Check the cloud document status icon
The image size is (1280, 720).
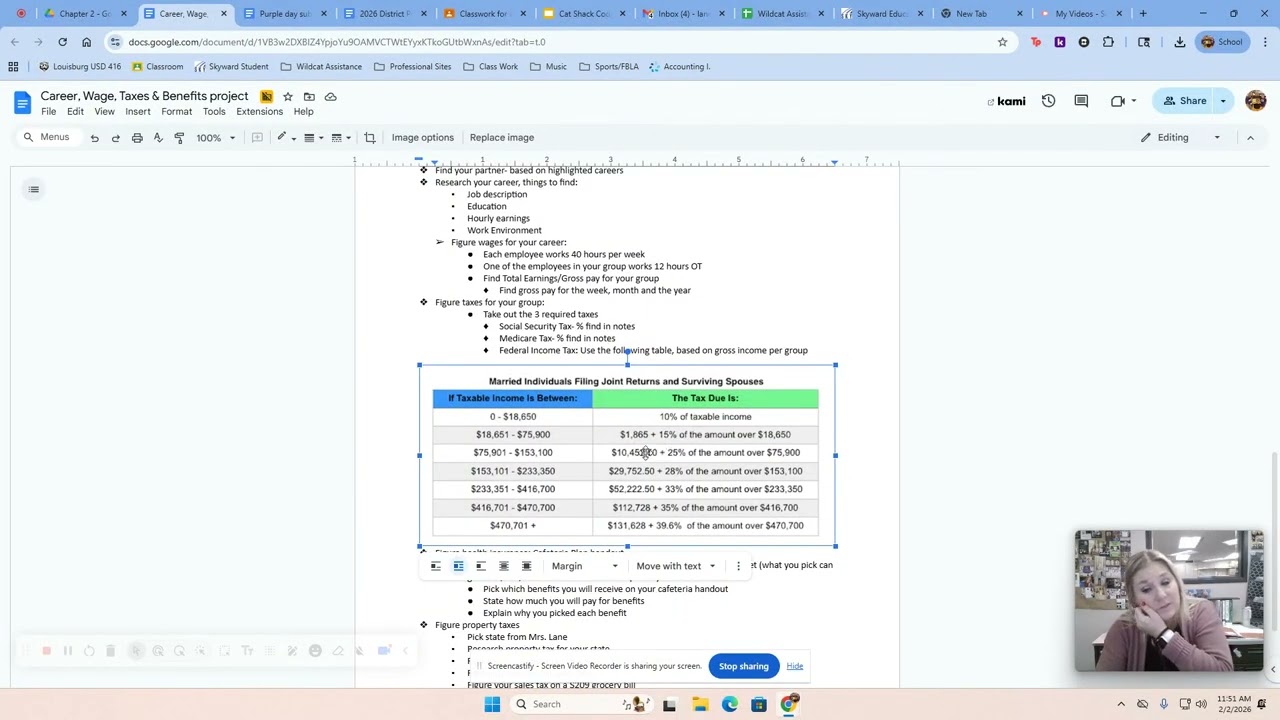point(331,97)
